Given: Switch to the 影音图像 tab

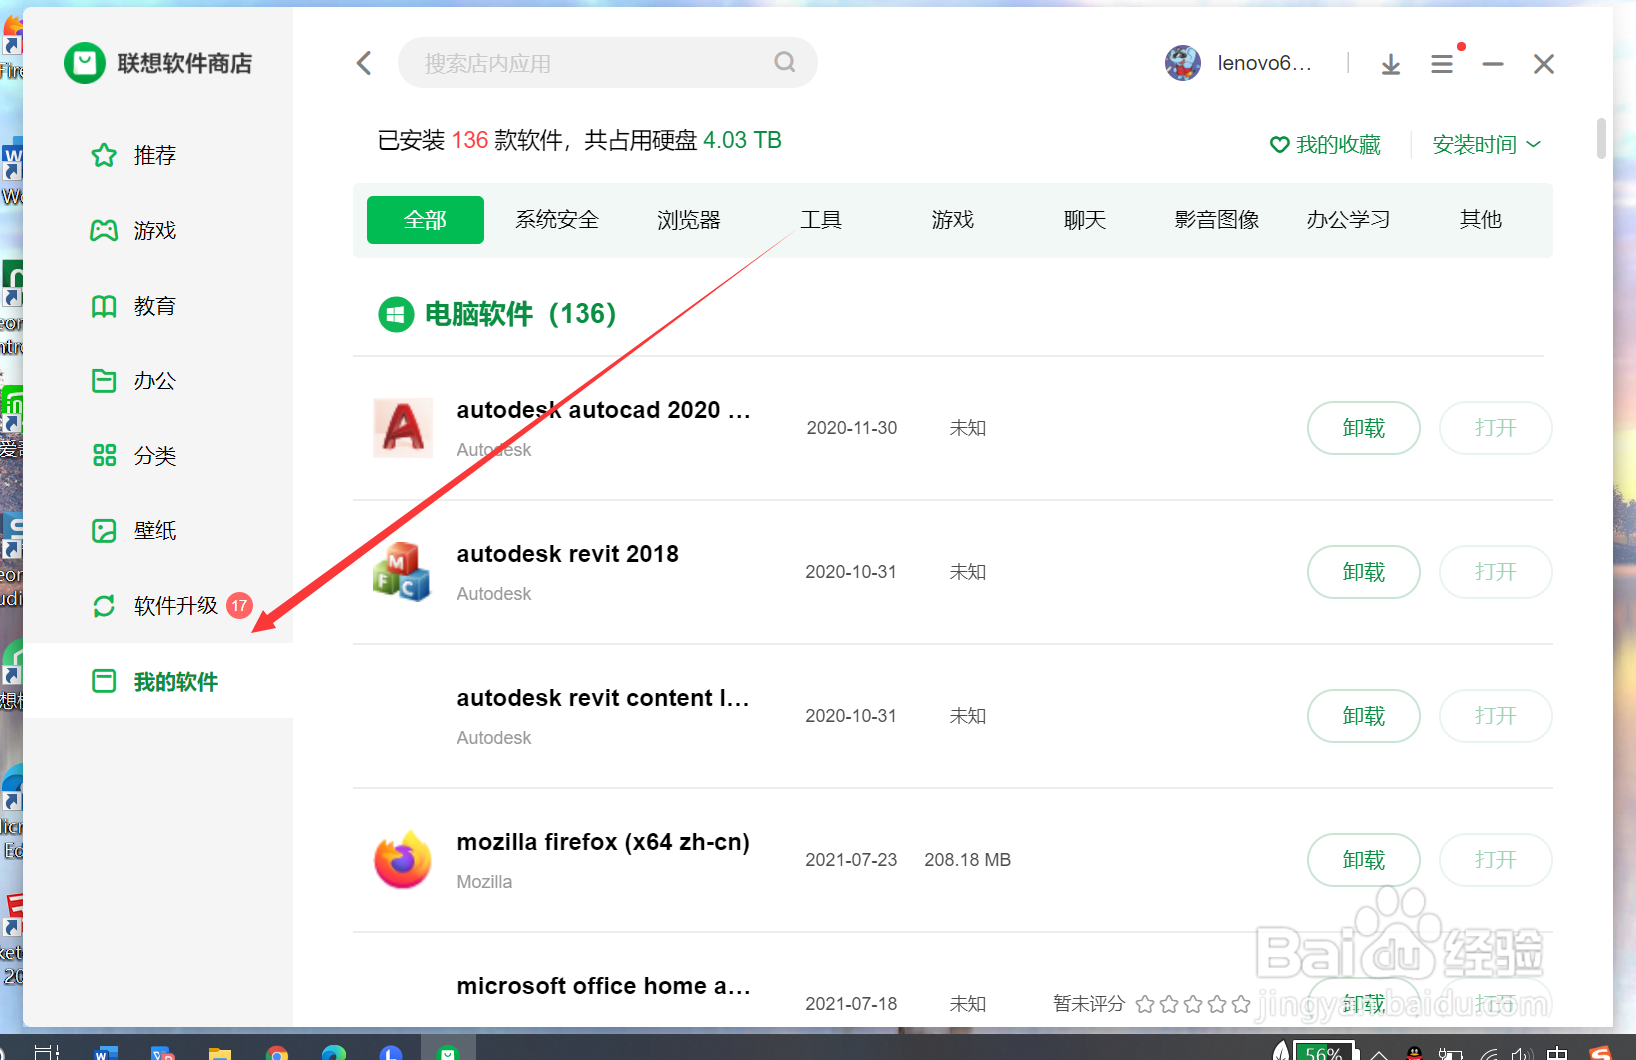Looking at the screenshot, I should pyautogui.click(x=1217, y=220).
